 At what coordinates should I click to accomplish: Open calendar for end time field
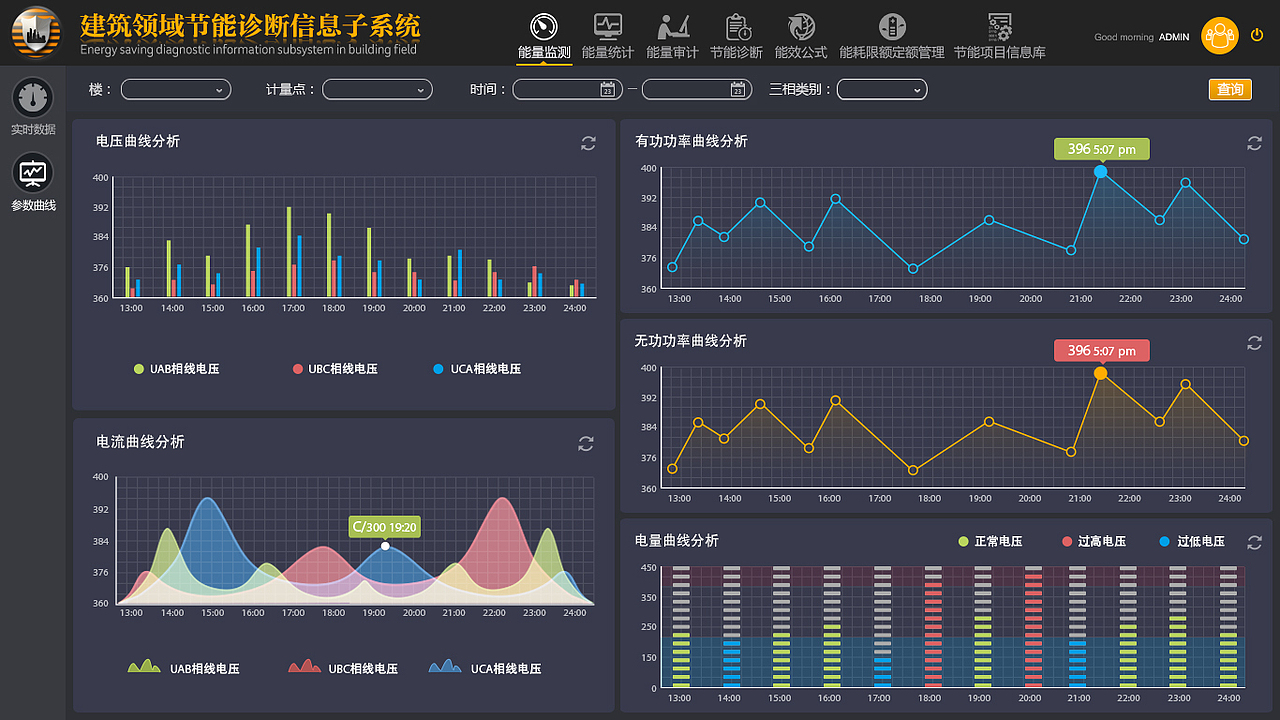pos(737,90)
